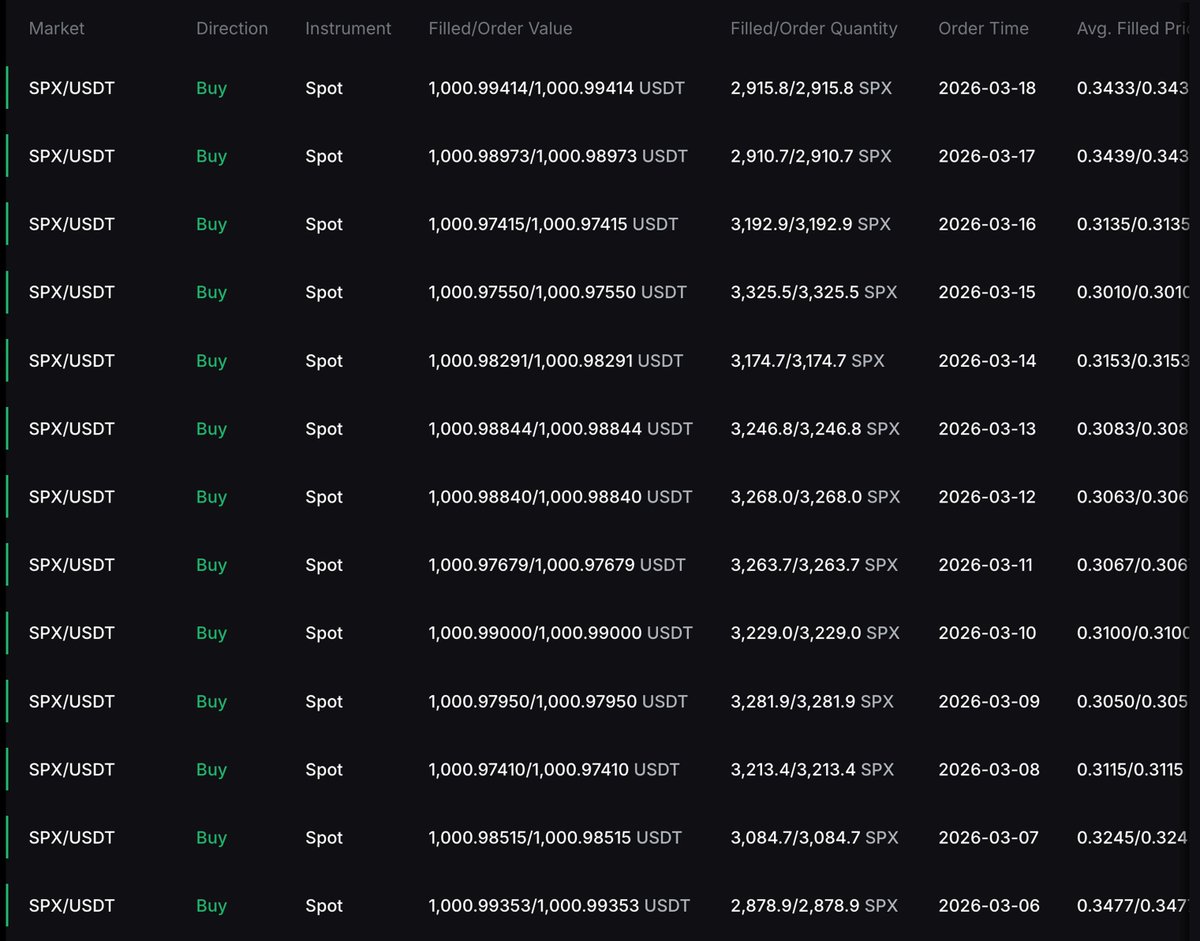Screen dimensions: 1200x941
Task: Click order value 1,000.99414/1,000.99414 USDT
Action: [x=556, y=88]
